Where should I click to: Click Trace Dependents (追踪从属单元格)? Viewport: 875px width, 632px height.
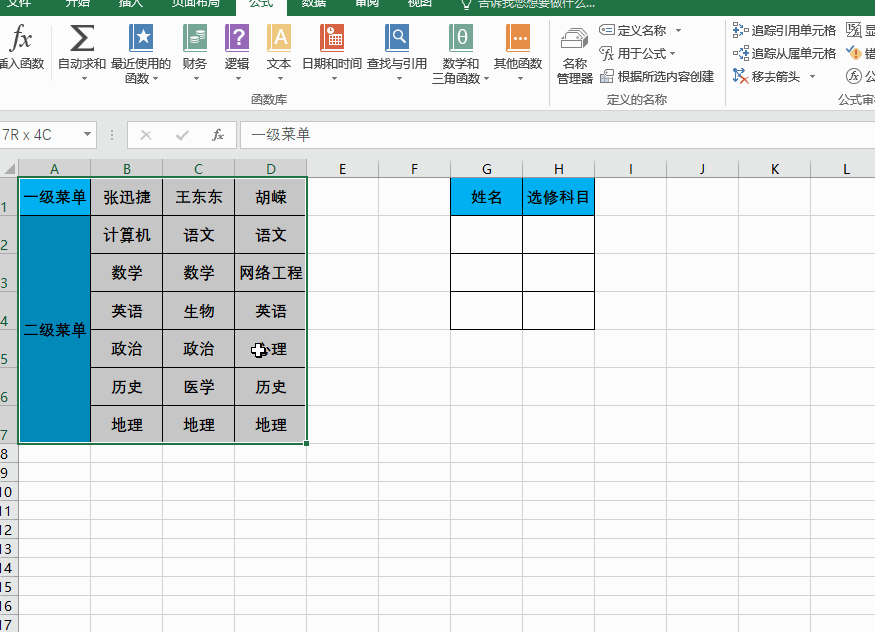tap(784, 54)
